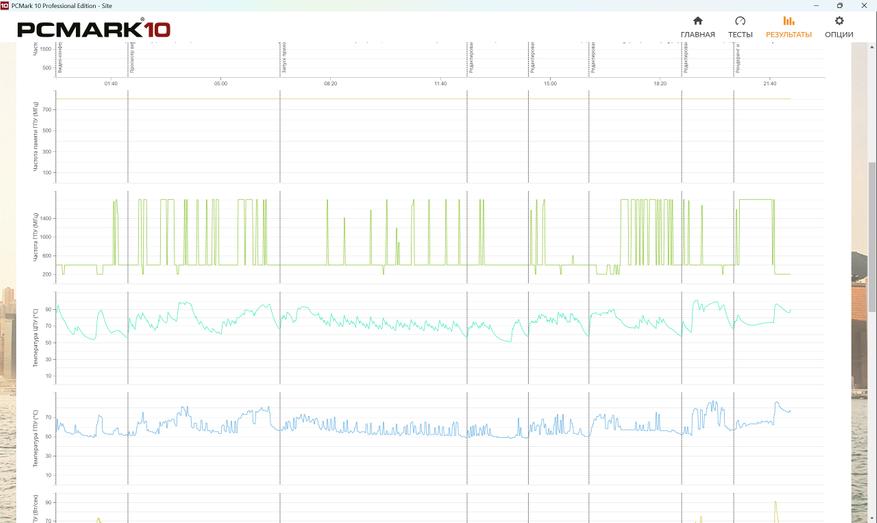Minimize the PCMark 10 window
Image resolution: width=877 pixels, height=523 pixels.
click(x=814, y=5)
